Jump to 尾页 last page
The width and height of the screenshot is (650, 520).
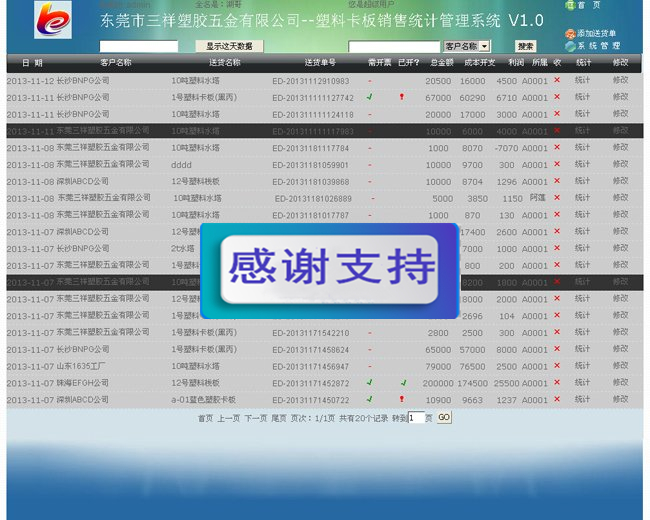coord(279,418)
